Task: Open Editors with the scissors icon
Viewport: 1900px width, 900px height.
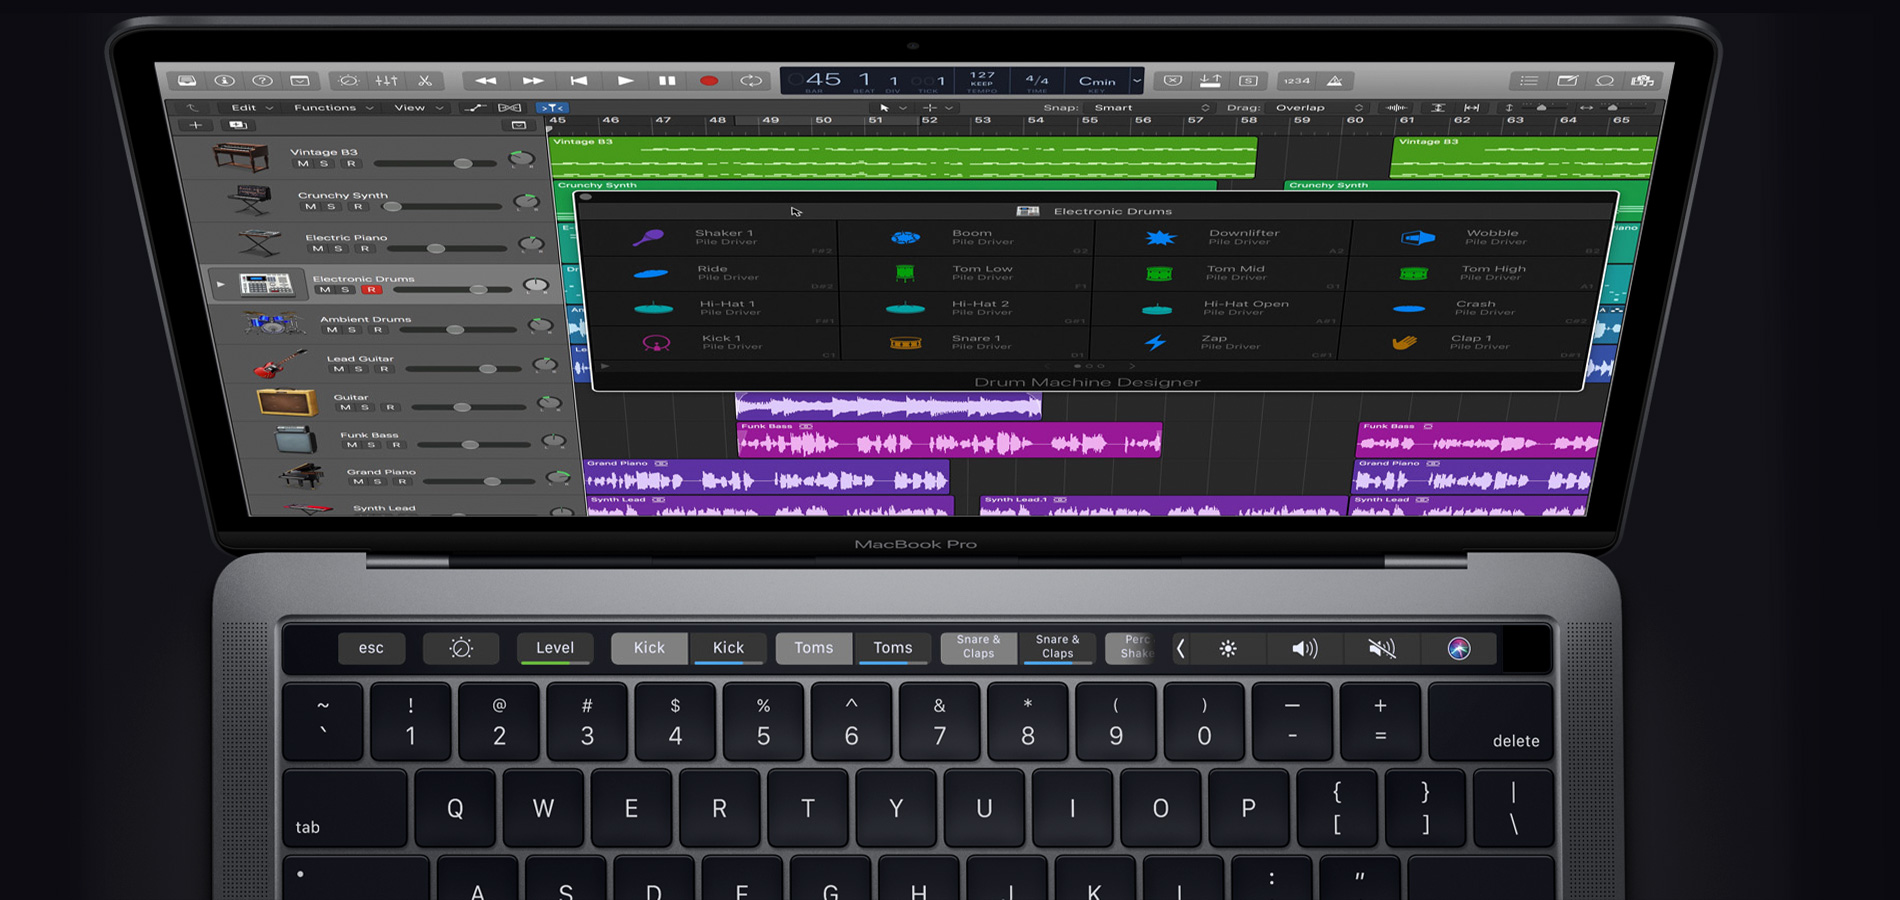Action: pos(425,81)
